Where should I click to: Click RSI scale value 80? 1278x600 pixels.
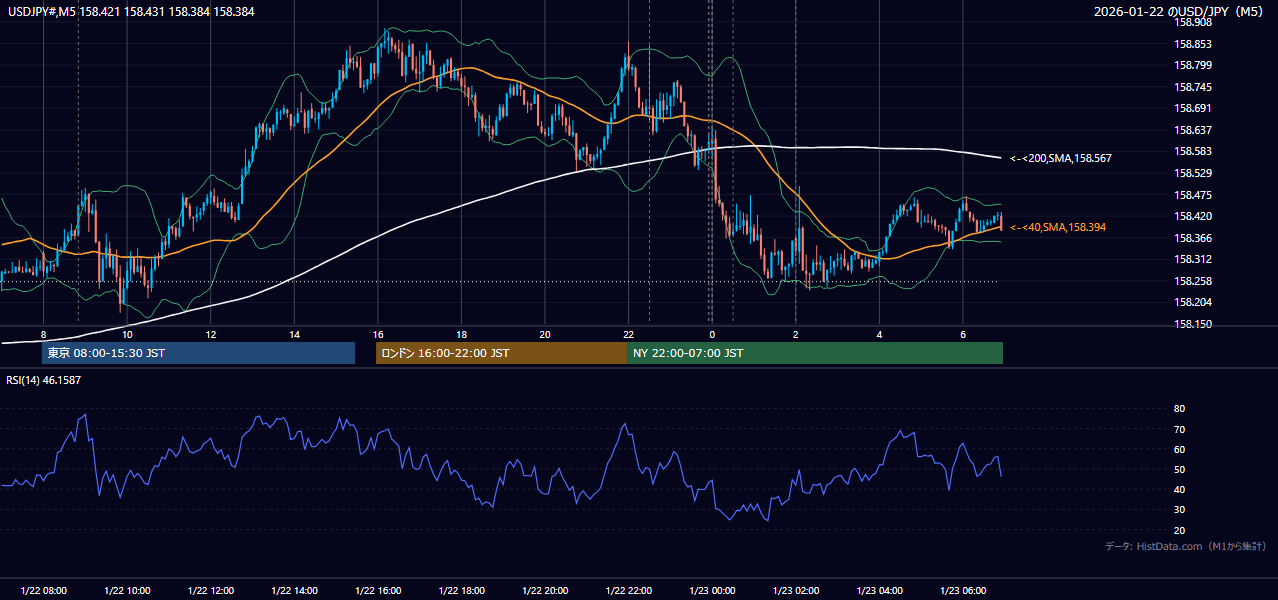click(1180, 409)
